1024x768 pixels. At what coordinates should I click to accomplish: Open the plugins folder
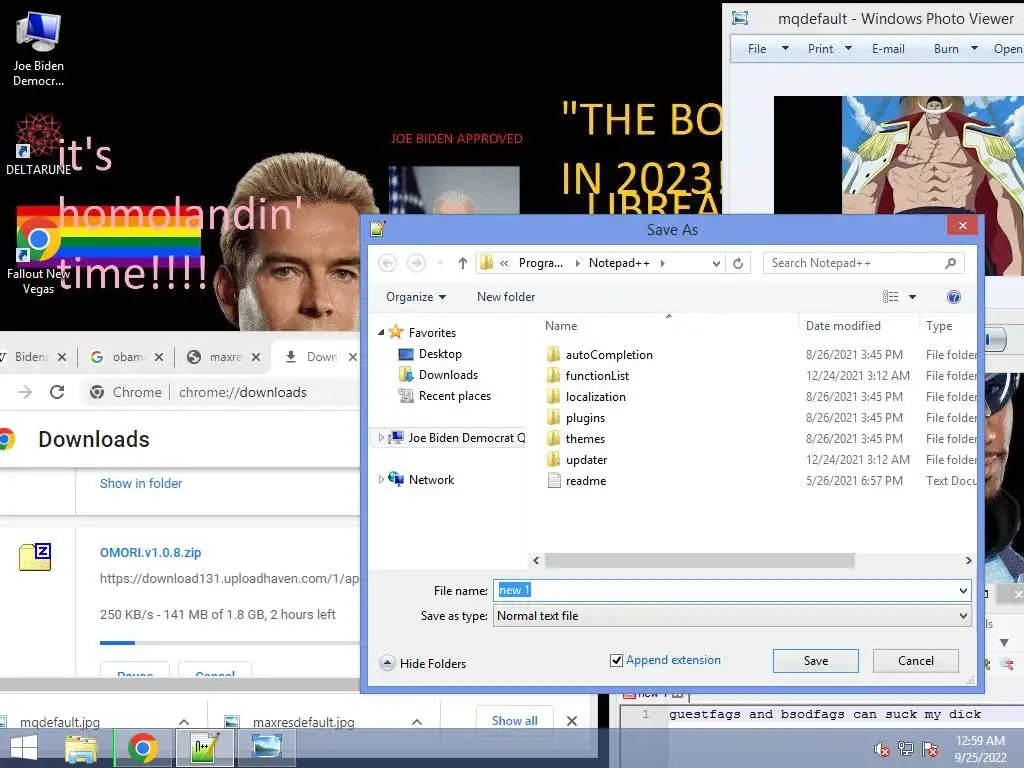pyautogui.click(x=575, y=417)
